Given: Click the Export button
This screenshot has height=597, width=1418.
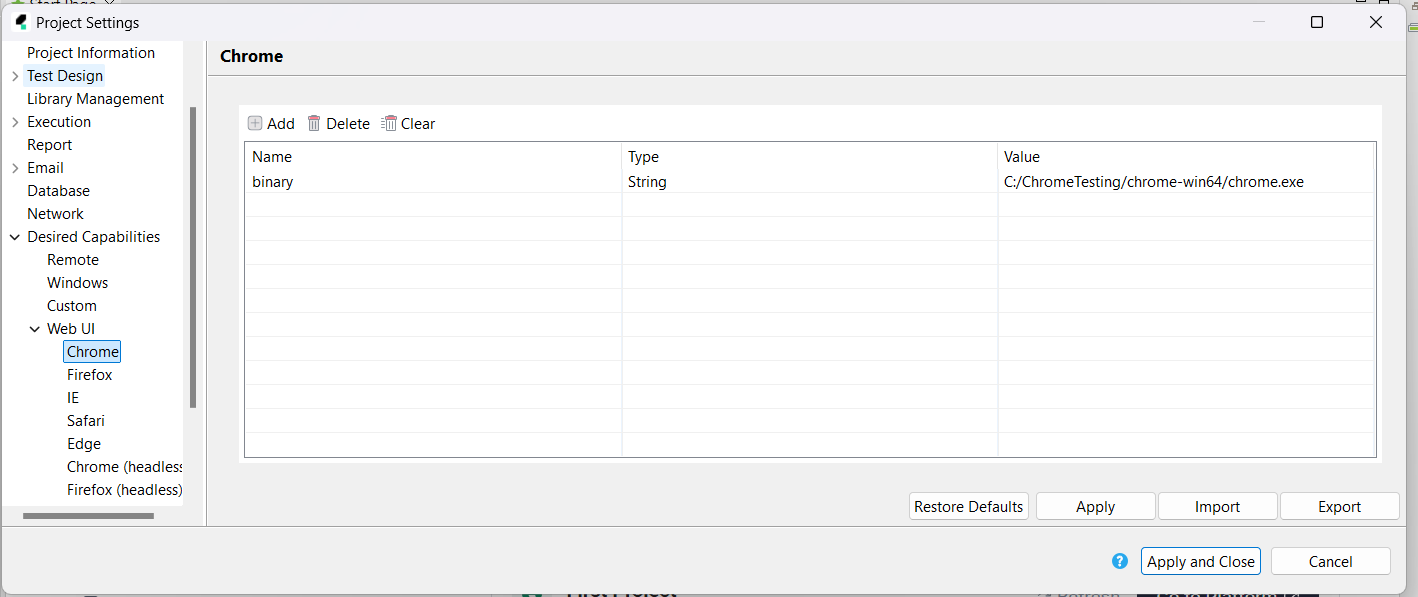Looking at the screenshot, I should tap(1339, 507).
